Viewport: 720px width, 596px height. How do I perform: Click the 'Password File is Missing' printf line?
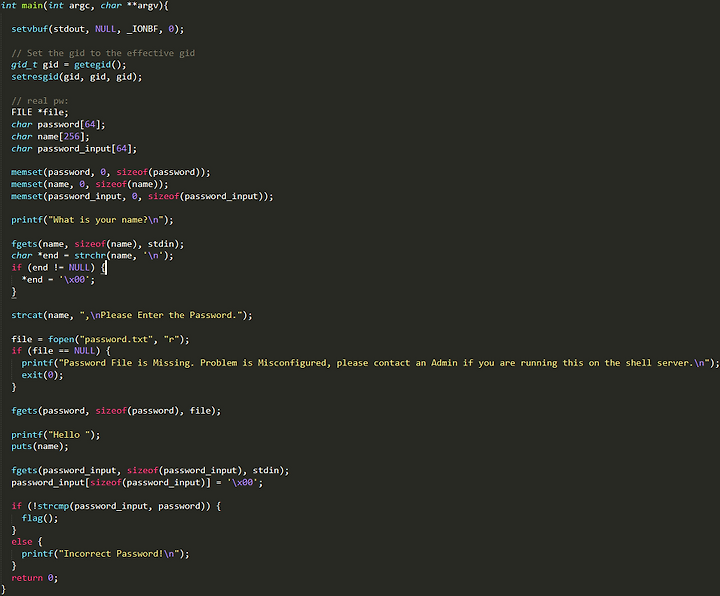(371, 363)
